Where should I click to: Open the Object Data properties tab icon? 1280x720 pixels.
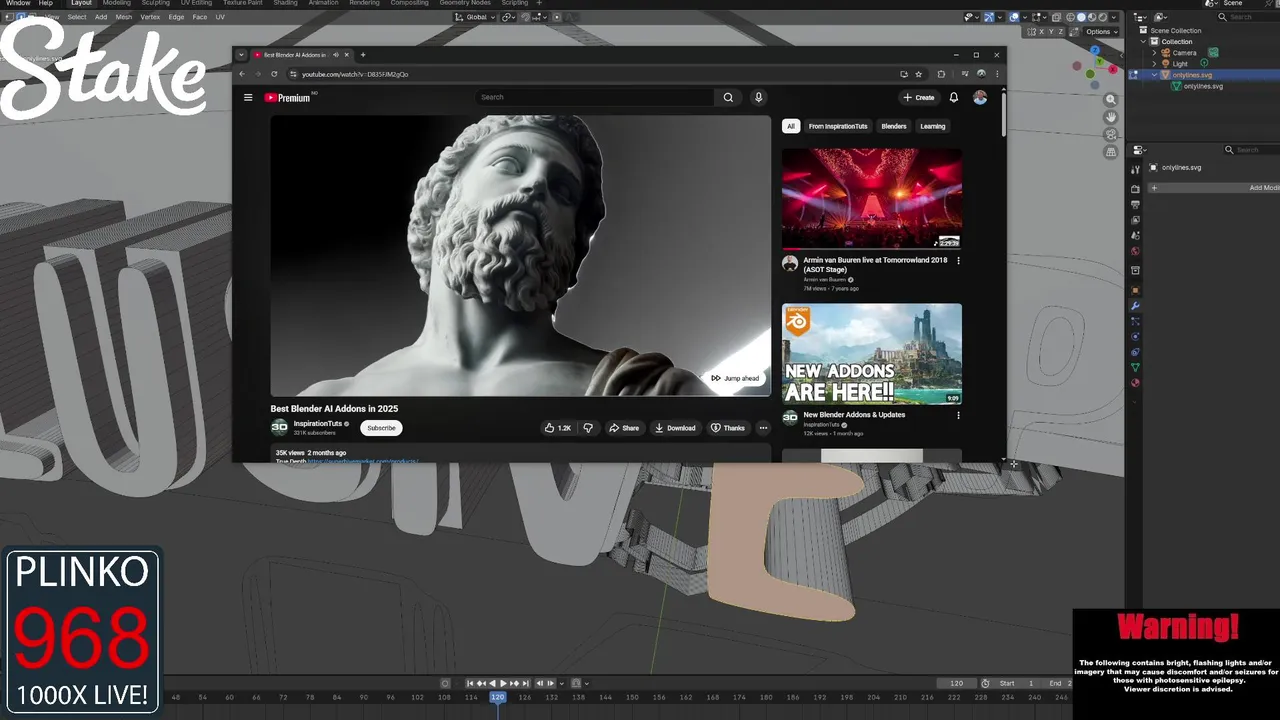1135,368
